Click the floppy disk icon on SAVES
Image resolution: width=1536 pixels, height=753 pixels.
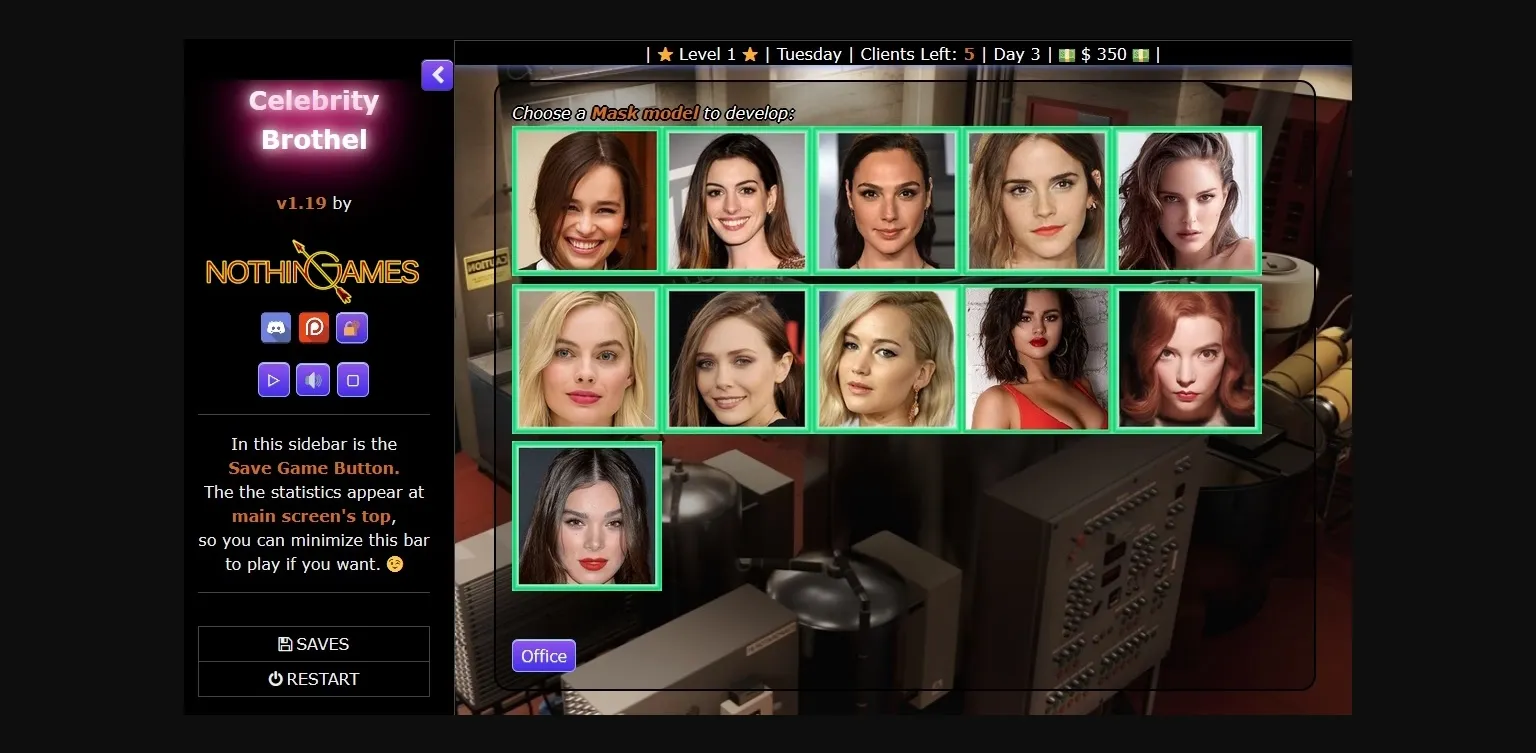(285, 644)
